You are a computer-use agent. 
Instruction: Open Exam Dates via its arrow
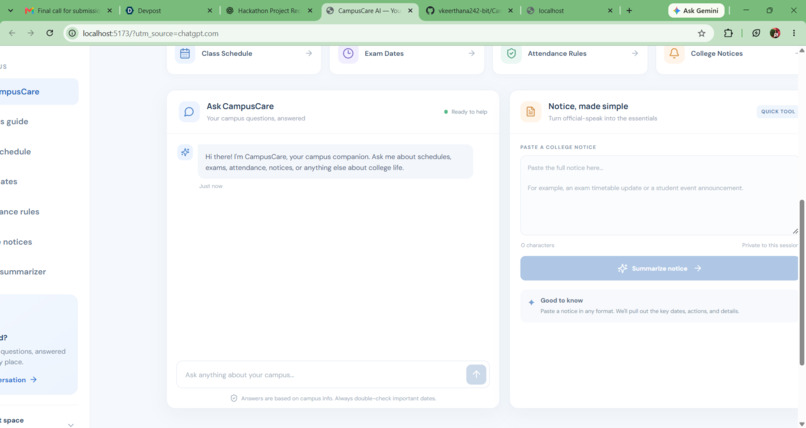pos(471,53)
